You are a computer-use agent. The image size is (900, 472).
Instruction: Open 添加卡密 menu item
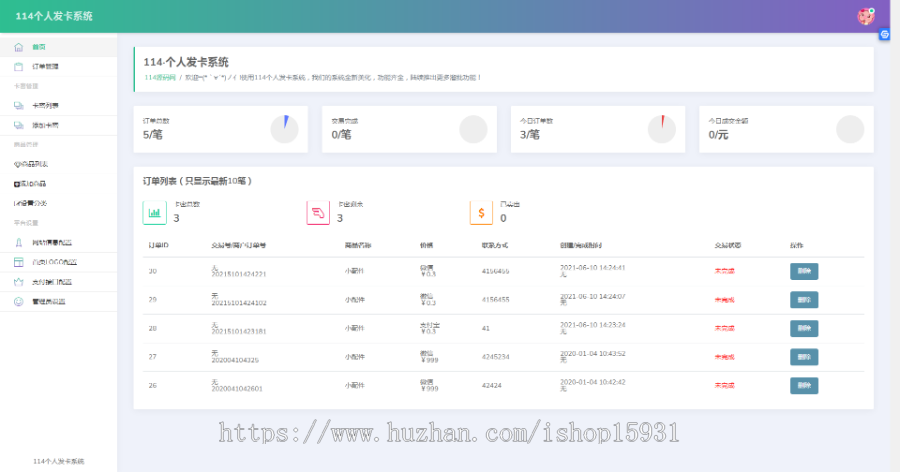click(59, 125)
